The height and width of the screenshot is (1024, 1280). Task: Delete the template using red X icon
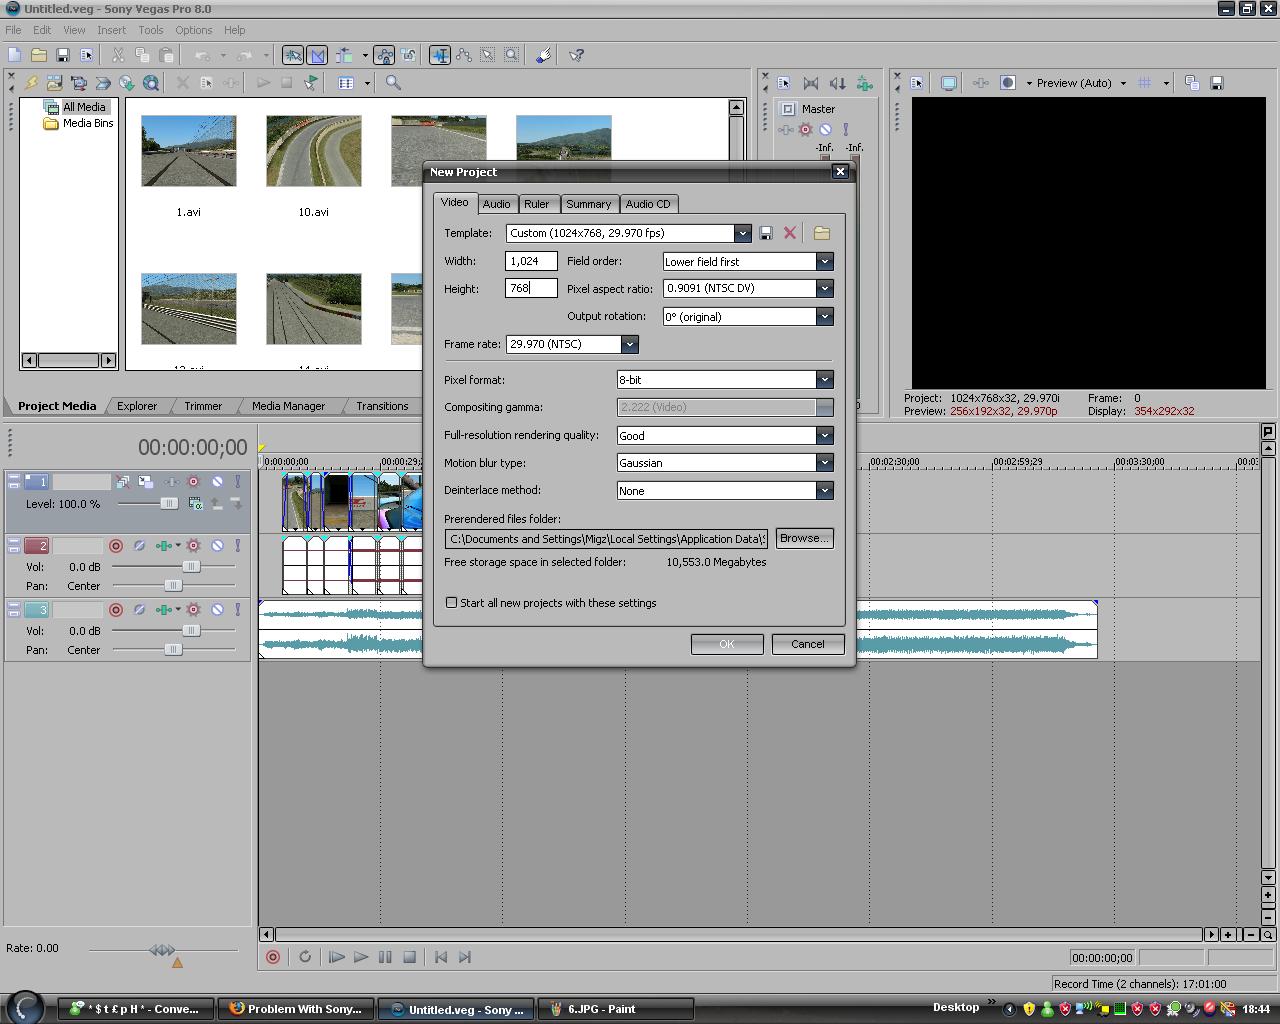[790, 233]
